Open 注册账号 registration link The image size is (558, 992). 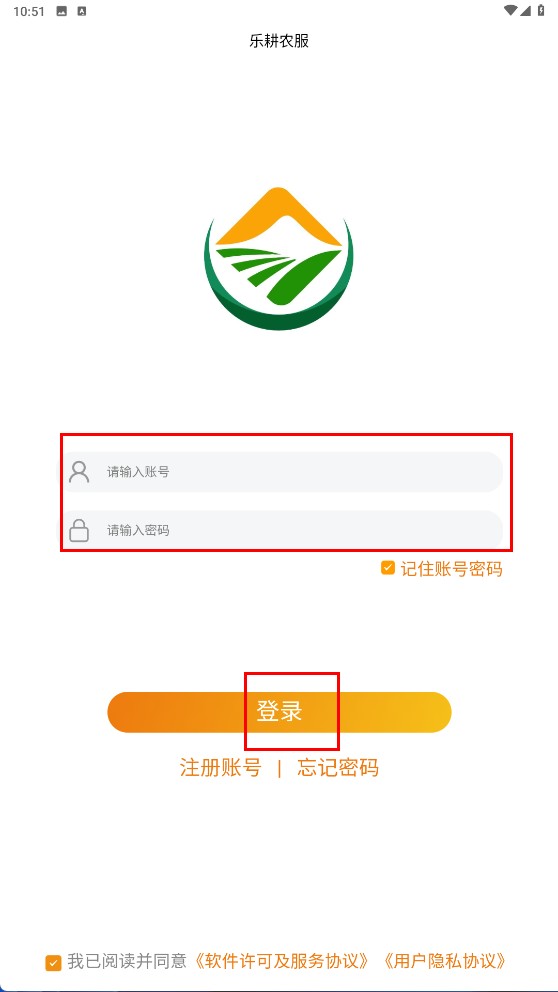tap(221, 767)
